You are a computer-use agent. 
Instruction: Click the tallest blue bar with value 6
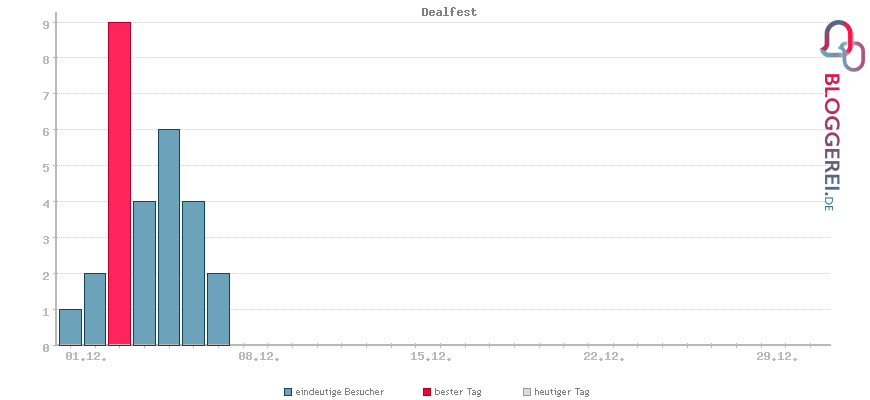click(x=169, y=237)
